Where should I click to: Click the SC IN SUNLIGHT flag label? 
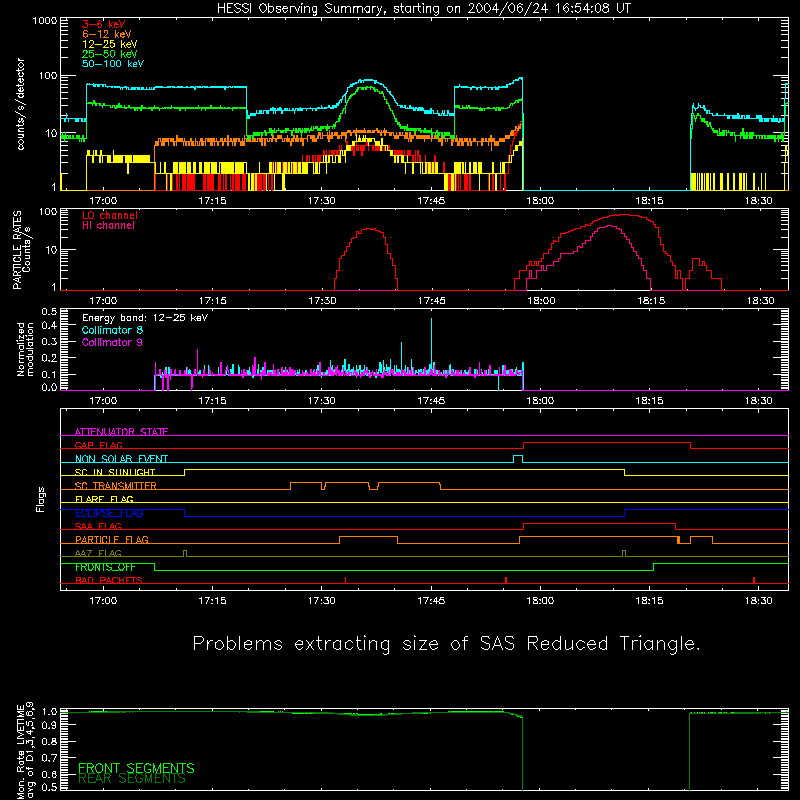click(115, 472)
